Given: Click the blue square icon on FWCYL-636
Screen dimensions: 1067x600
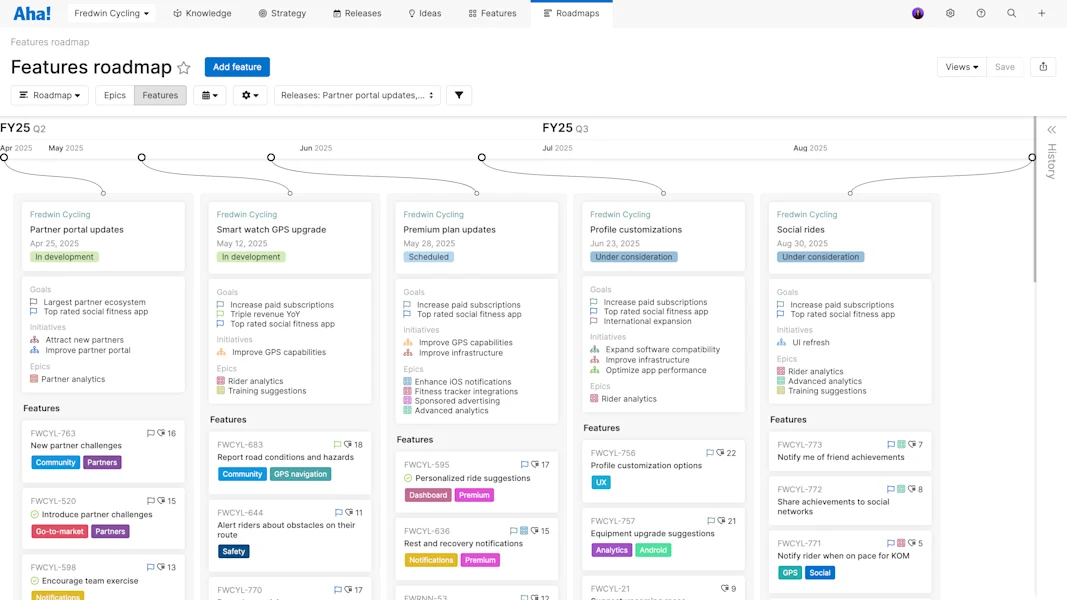Looking at the screenshot, I should (x=524, y=531).
